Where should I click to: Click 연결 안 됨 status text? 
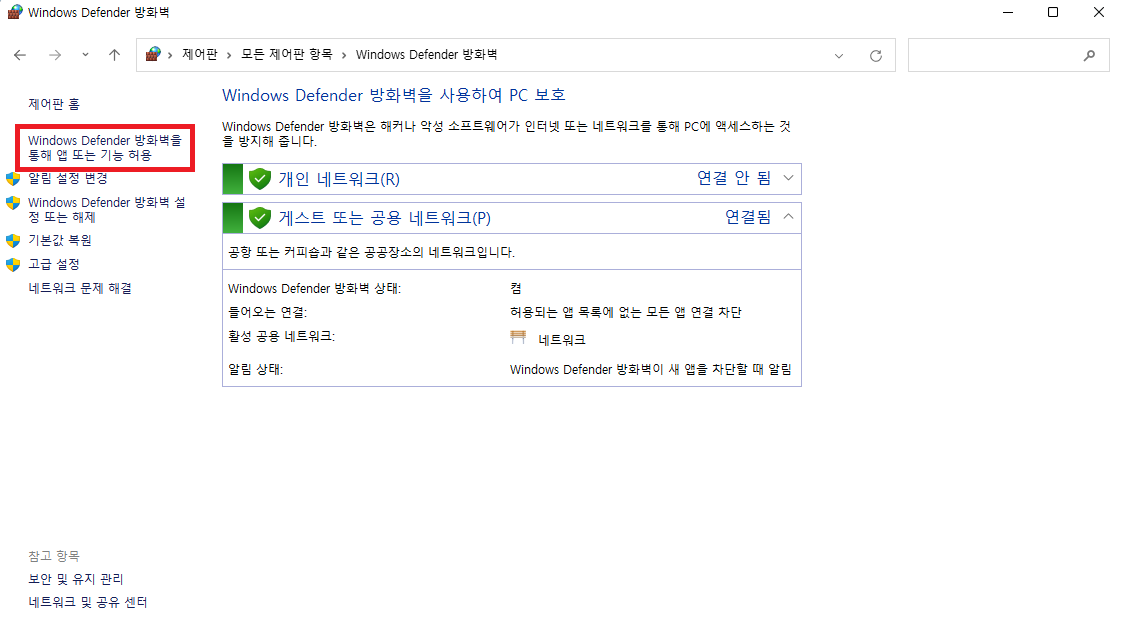click(734, 178)
